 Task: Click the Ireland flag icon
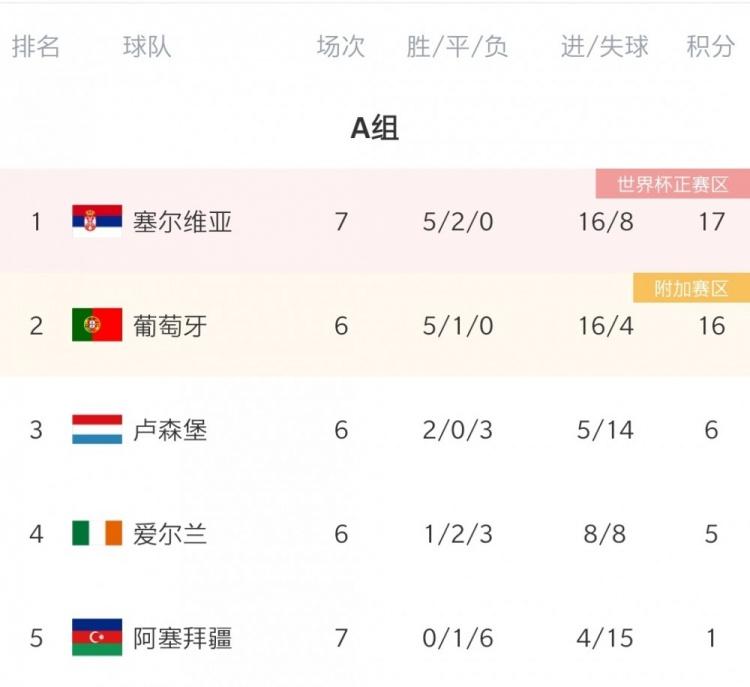[x=97, y=534]
